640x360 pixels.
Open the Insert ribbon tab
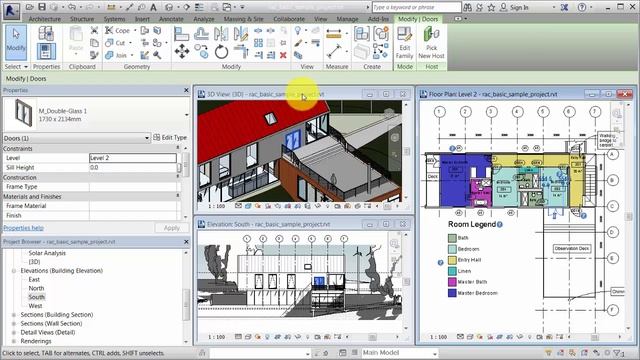pos(142,19)
